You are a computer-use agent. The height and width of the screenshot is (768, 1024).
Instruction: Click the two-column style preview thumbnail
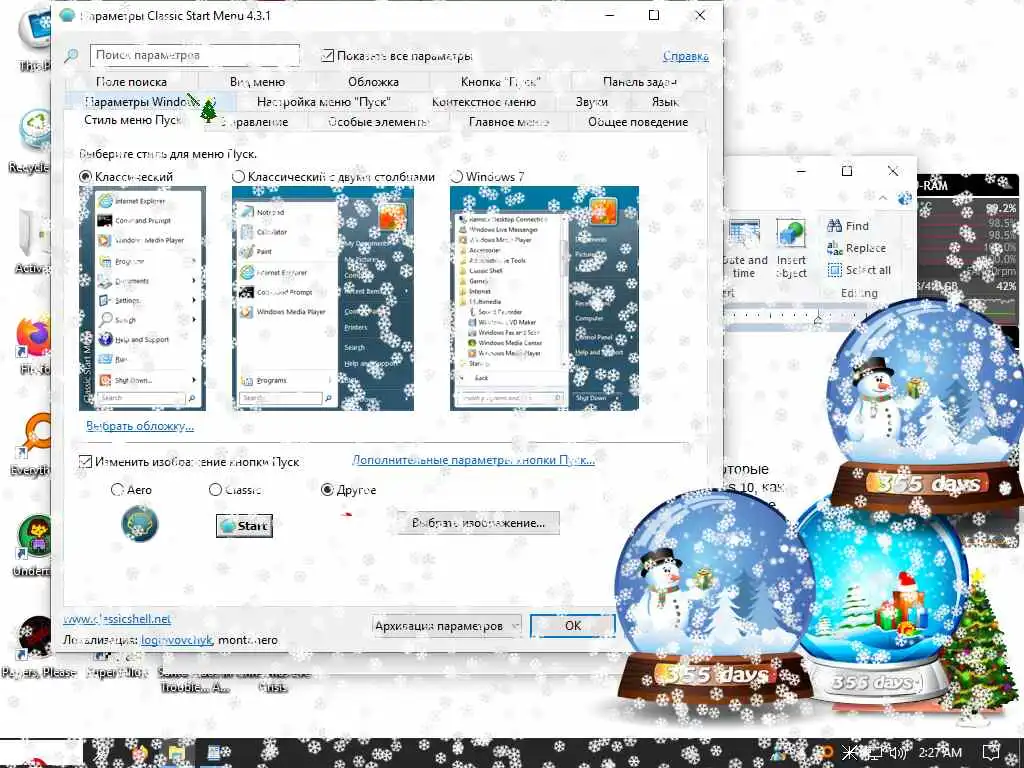point(323,298)
